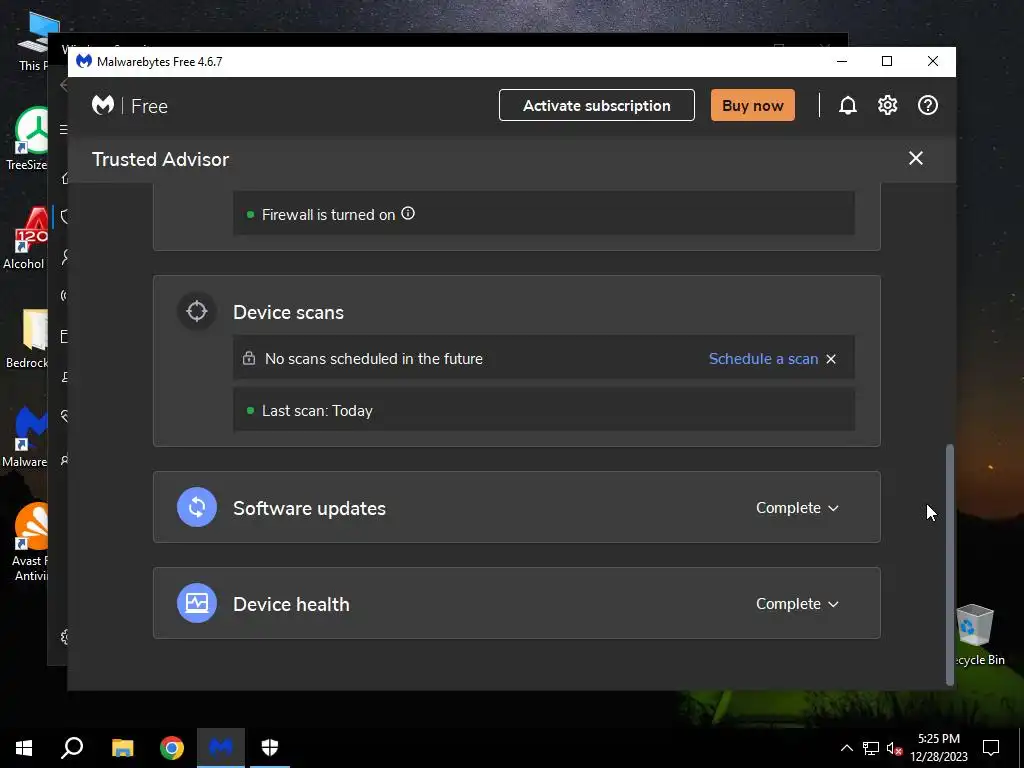The image size is (1024, 768).
Task: Close the Trusted Advisor panel
Action: click(916, 158)
